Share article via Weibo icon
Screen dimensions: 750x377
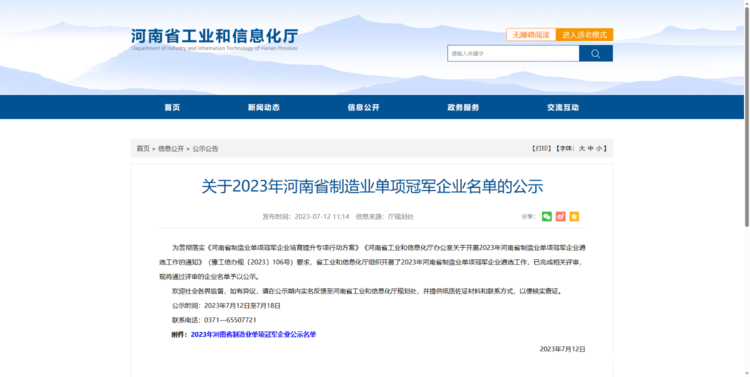(561, 216)
